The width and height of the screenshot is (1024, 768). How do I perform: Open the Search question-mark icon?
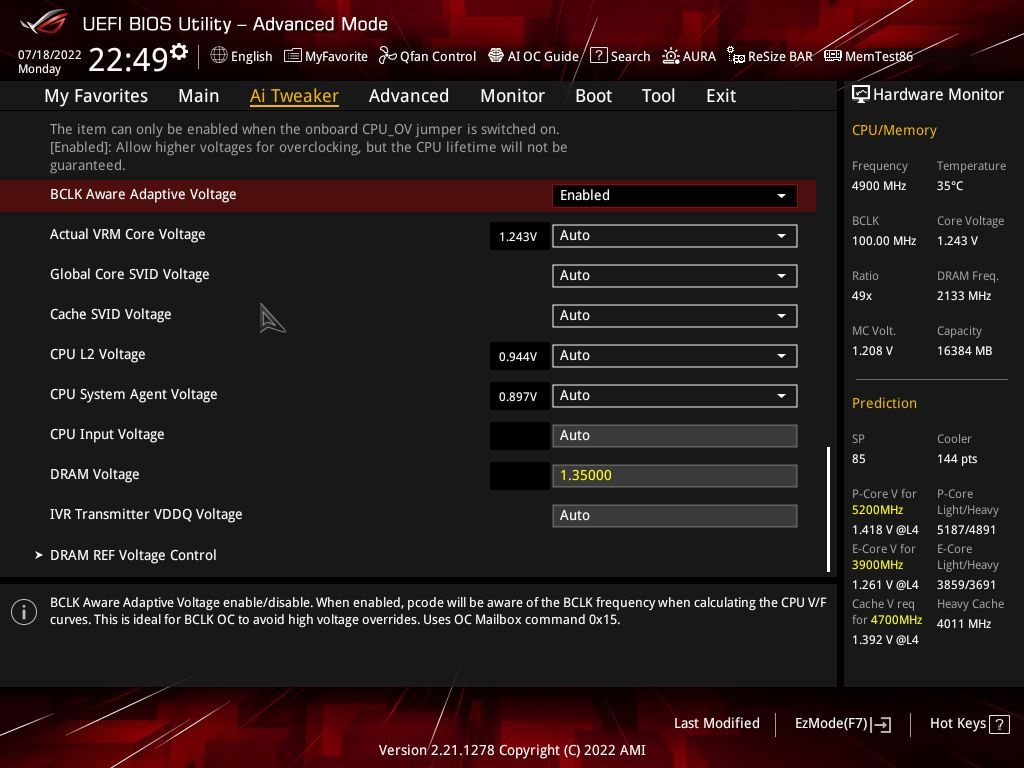[598, 56]
